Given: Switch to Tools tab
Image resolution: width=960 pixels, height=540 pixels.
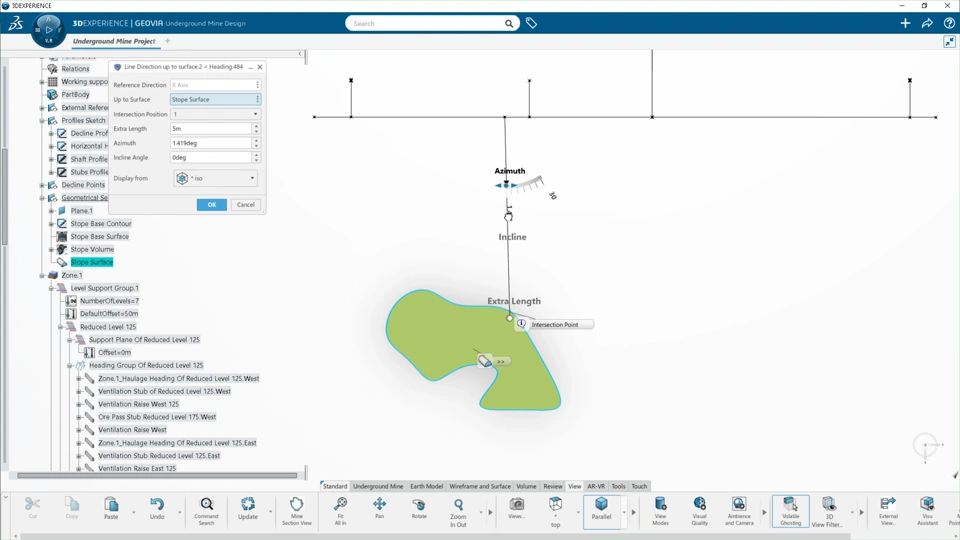Looking at the screenshot, I should tap(618, 486).
